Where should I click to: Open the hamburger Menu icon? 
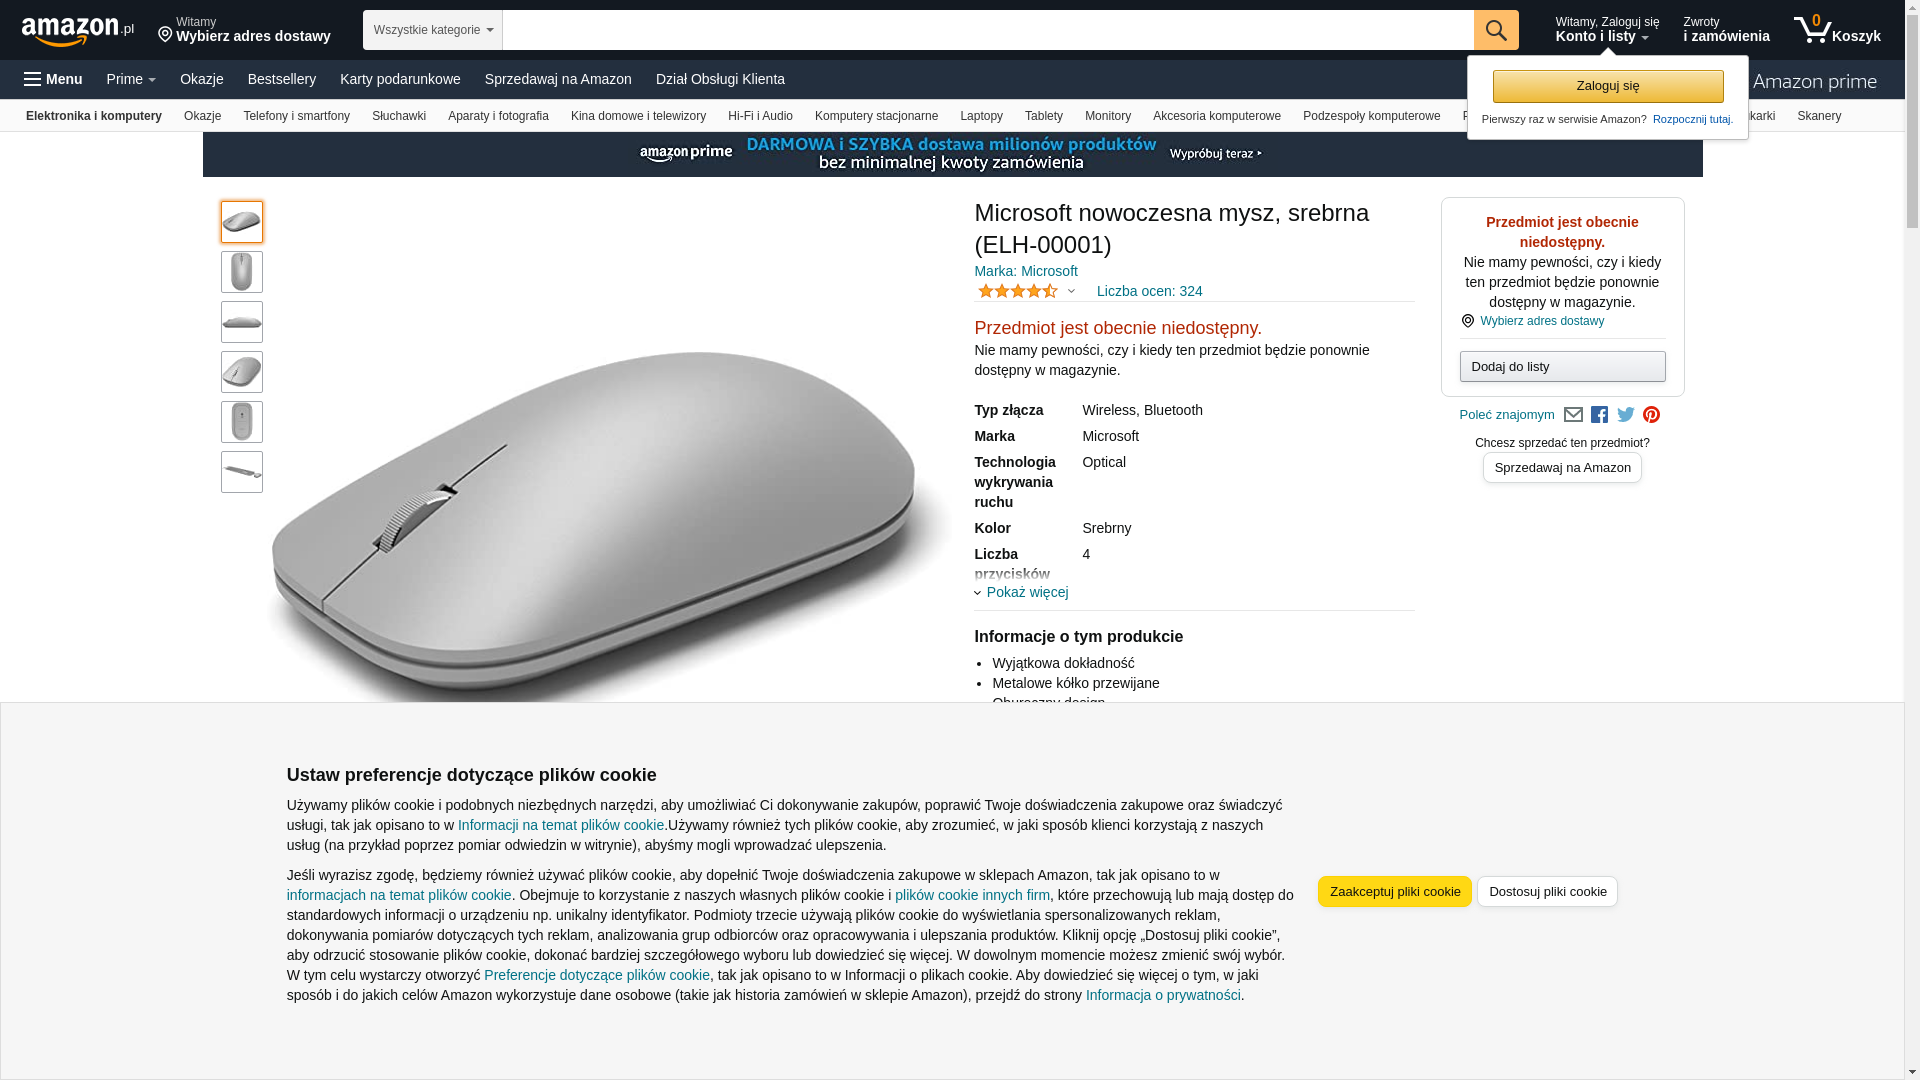pyautogui.click(x=53, y=79)
